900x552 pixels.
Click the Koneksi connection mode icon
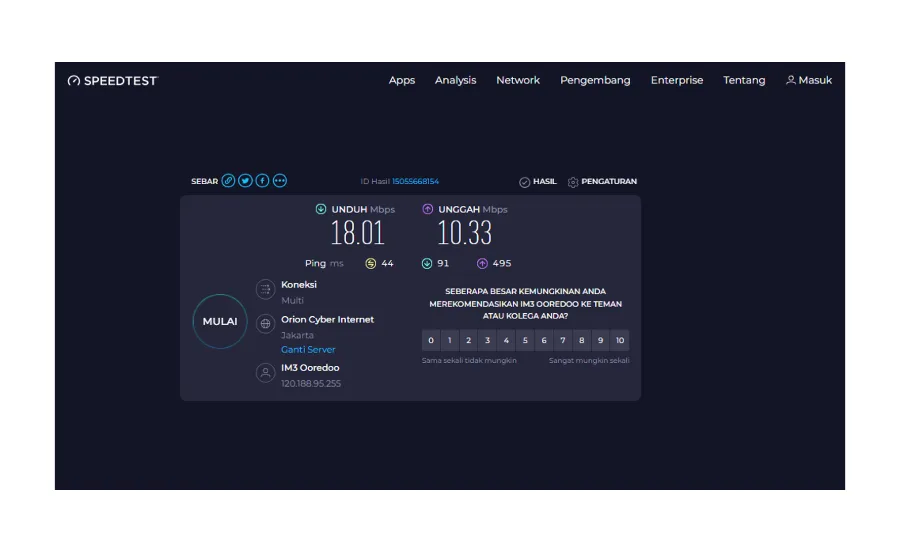(265, 289)
